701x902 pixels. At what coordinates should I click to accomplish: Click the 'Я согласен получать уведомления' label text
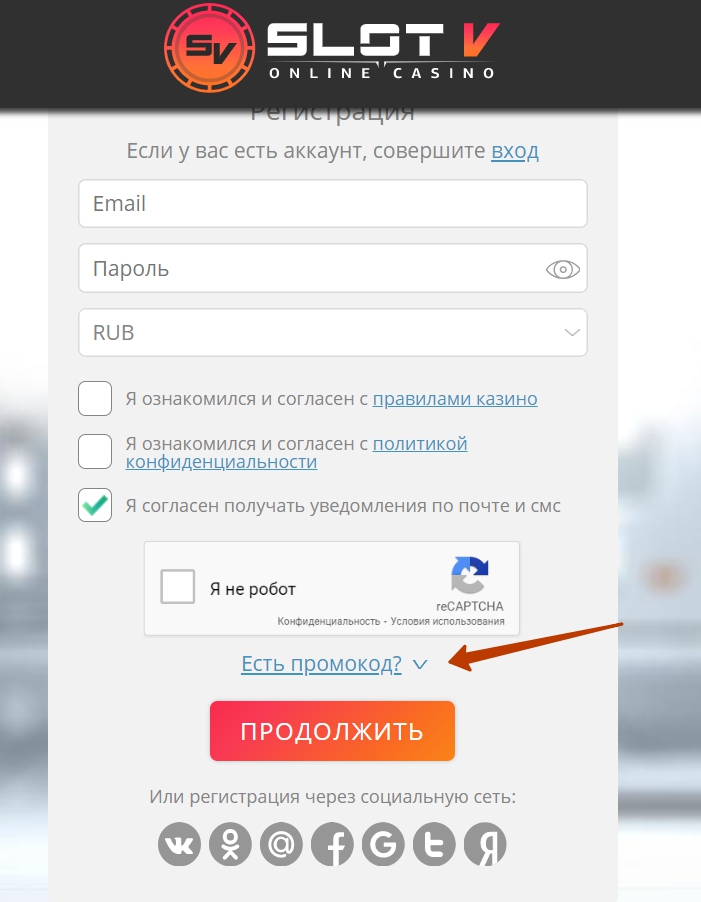point(343,506)
